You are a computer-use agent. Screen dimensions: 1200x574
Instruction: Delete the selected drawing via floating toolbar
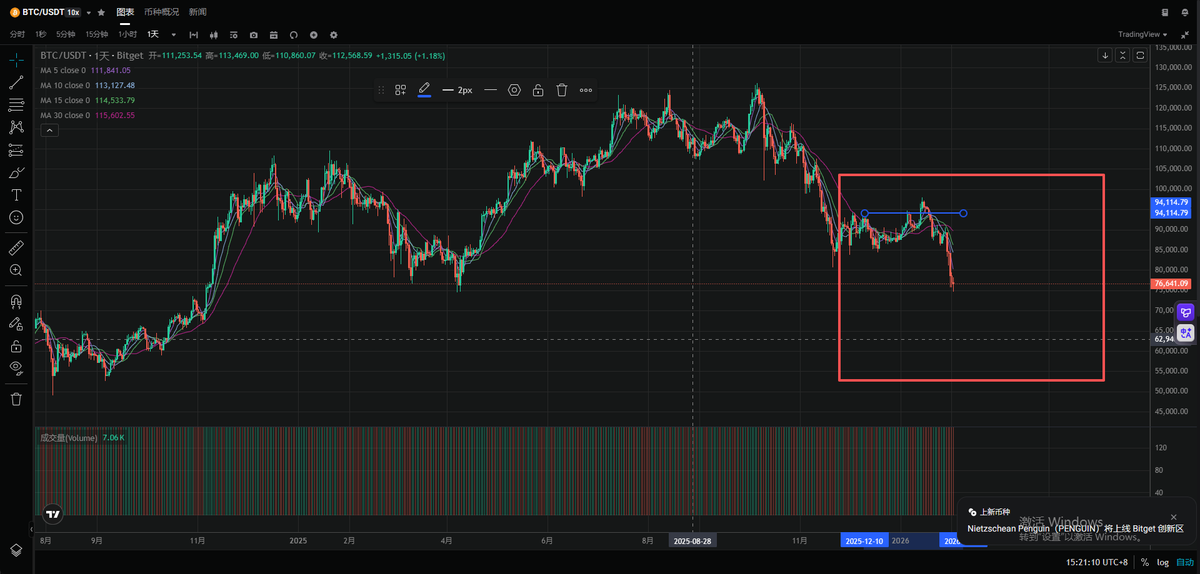562,90
